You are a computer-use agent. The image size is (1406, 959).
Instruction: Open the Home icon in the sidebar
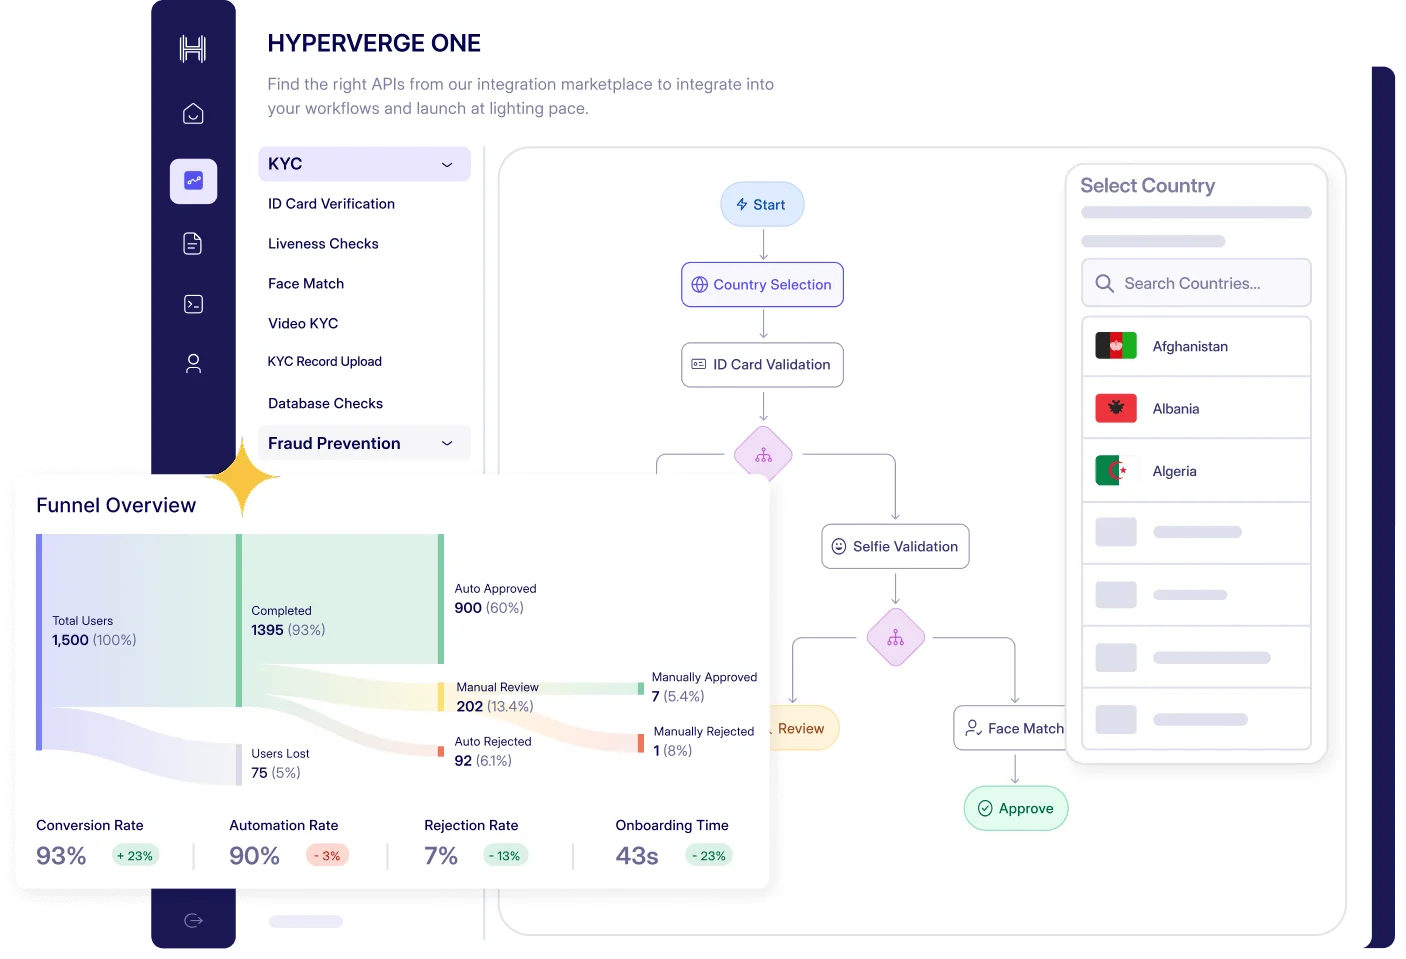click(x=192, y=113)
